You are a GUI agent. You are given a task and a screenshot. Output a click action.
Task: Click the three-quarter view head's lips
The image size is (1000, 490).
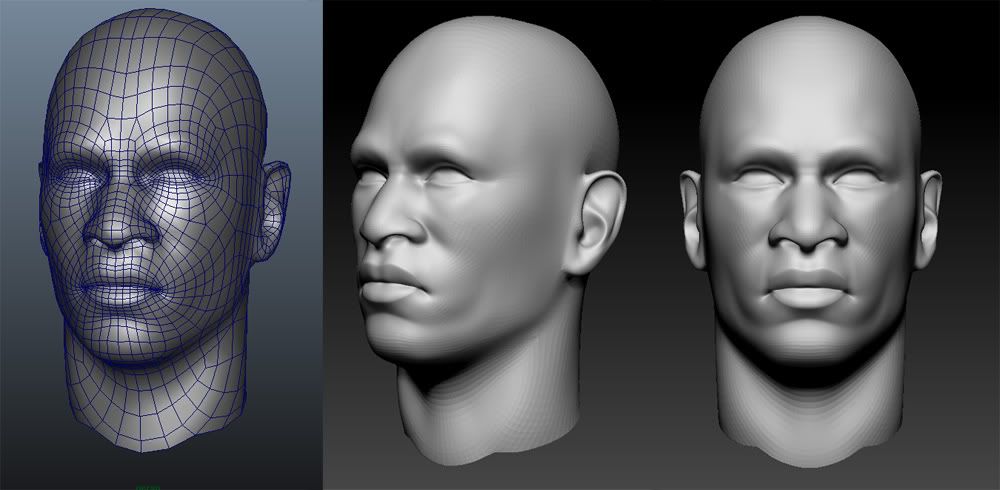(x=390, y=288)
